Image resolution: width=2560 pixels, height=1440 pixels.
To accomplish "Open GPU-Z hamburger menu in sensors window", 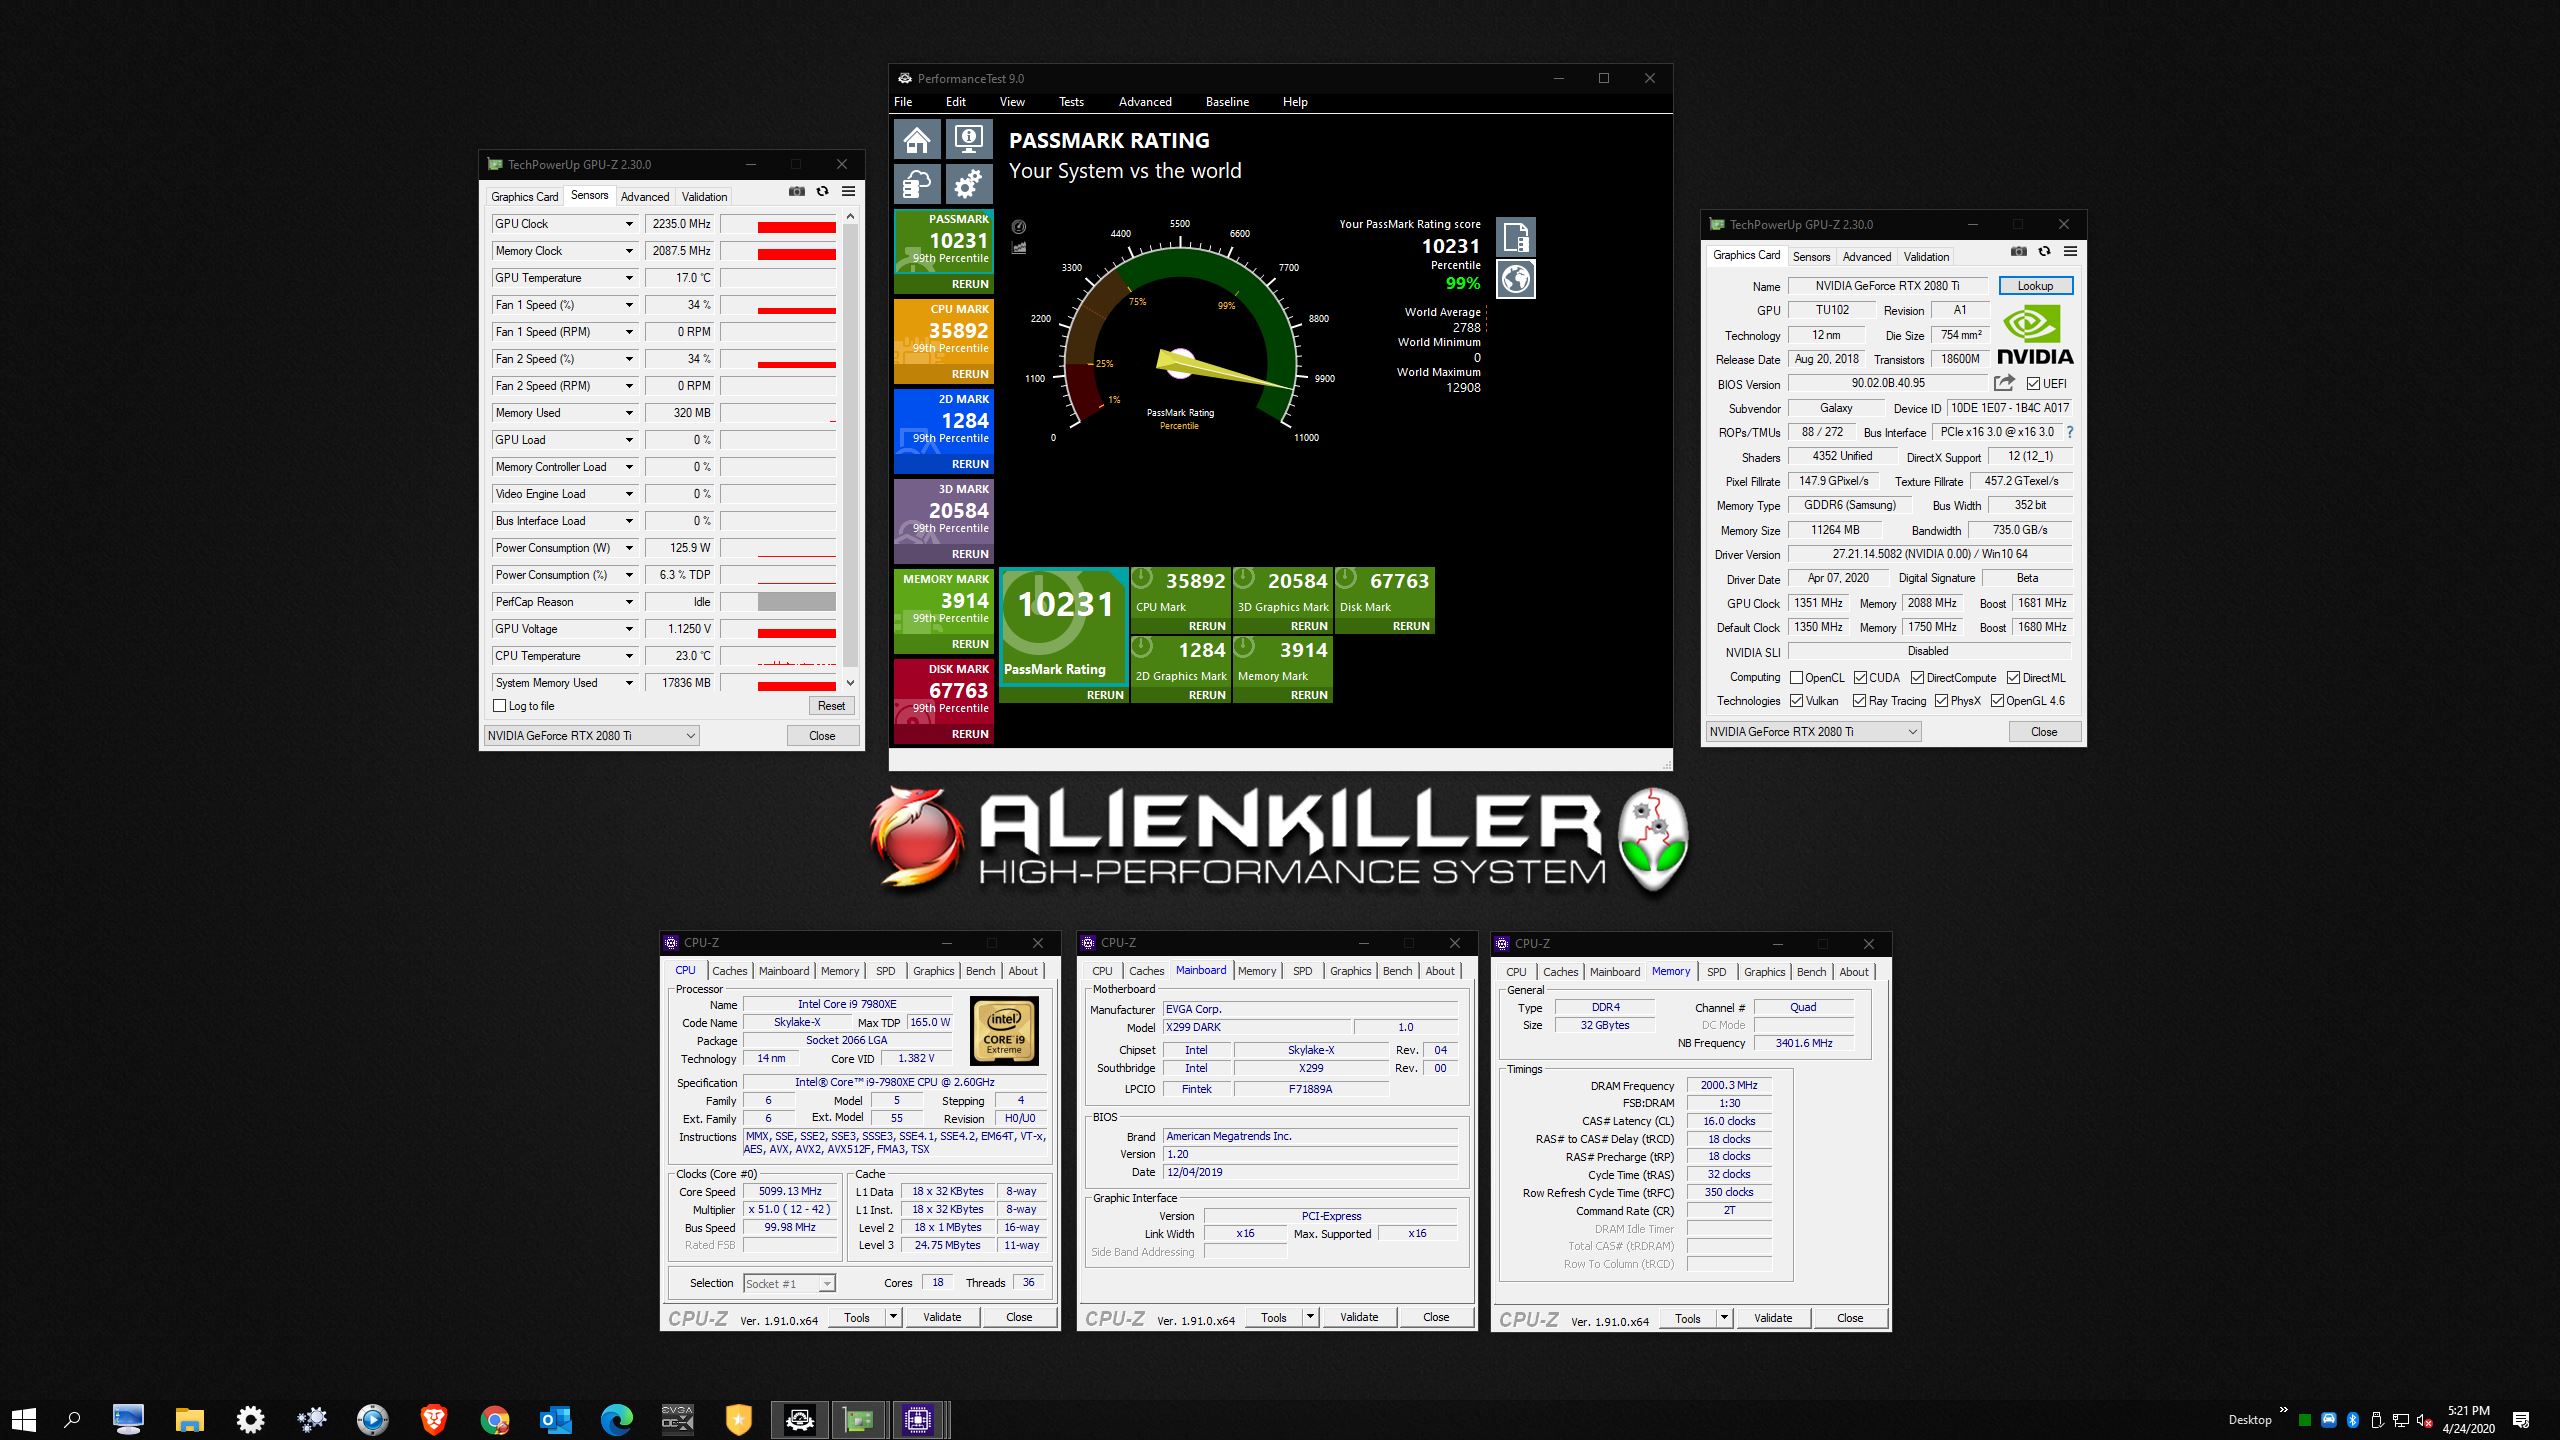I will tap(848, 192).
